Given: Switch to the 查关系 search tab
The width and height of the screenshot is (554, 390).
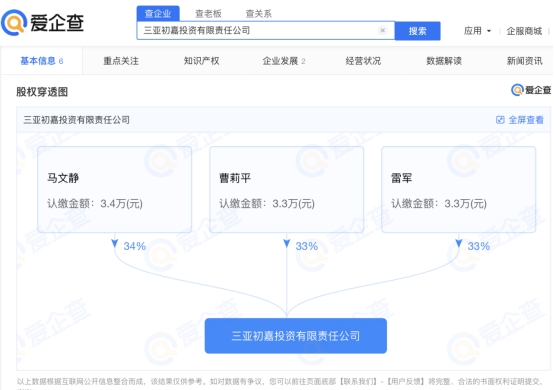Looking at the screenshot, I should coord(259,14).
